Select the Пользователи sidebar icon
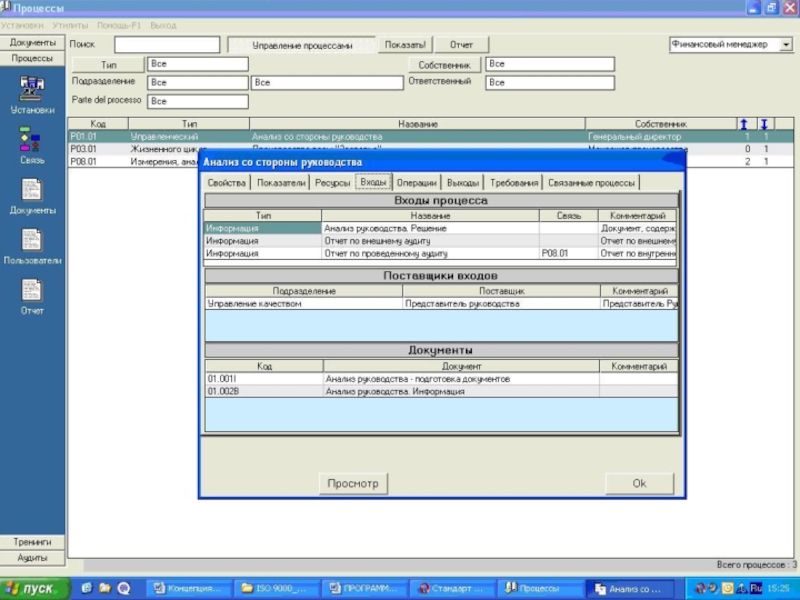The width and height of the screenshot is (800, 600). pos(32,240)
